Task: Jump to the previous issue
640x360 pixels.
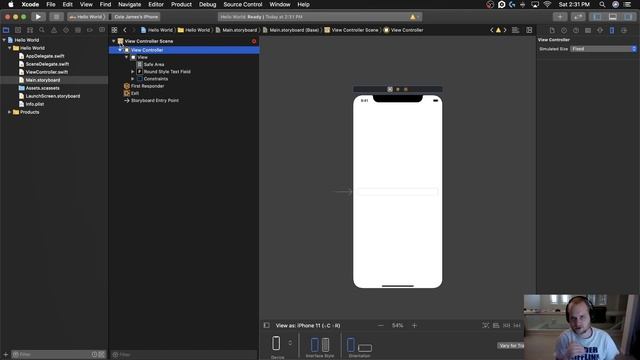Action: (x=492, y=30)
